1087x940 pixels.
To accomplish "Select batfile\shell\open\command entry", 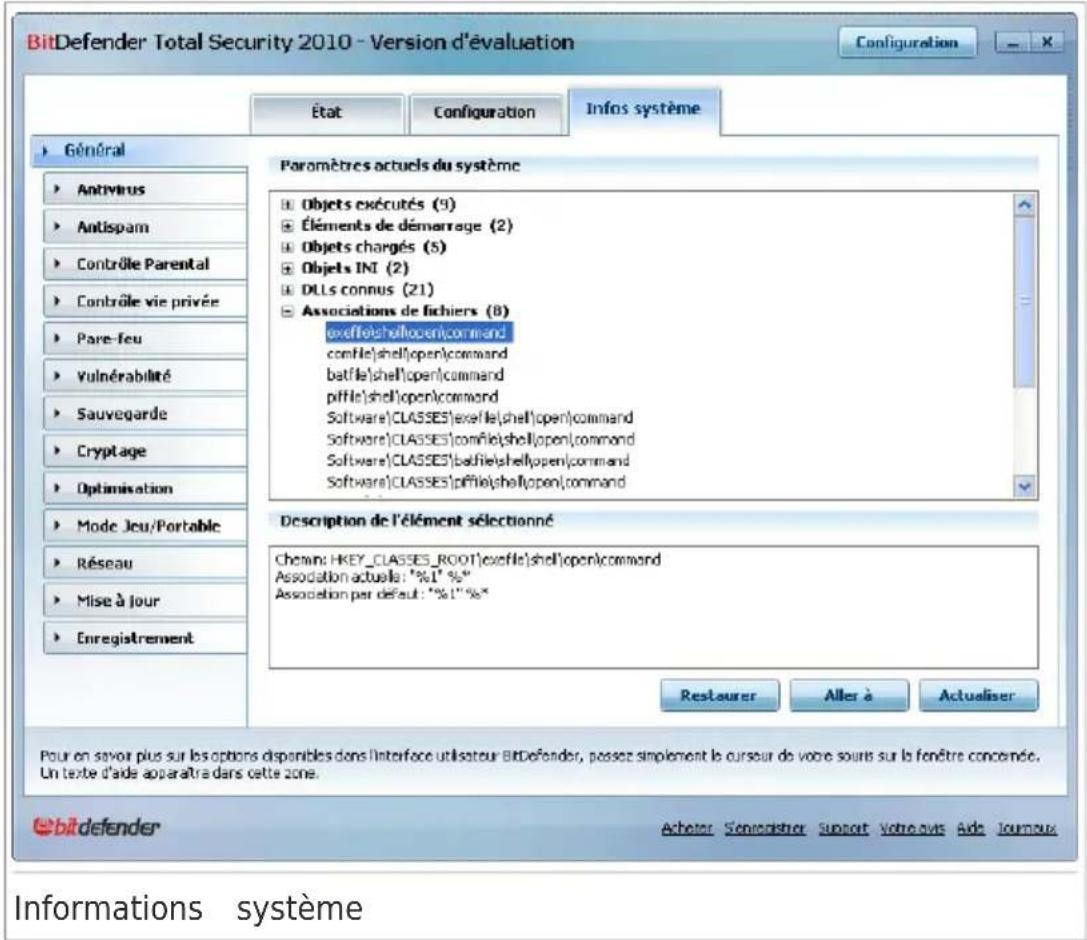I will [415, 375].
